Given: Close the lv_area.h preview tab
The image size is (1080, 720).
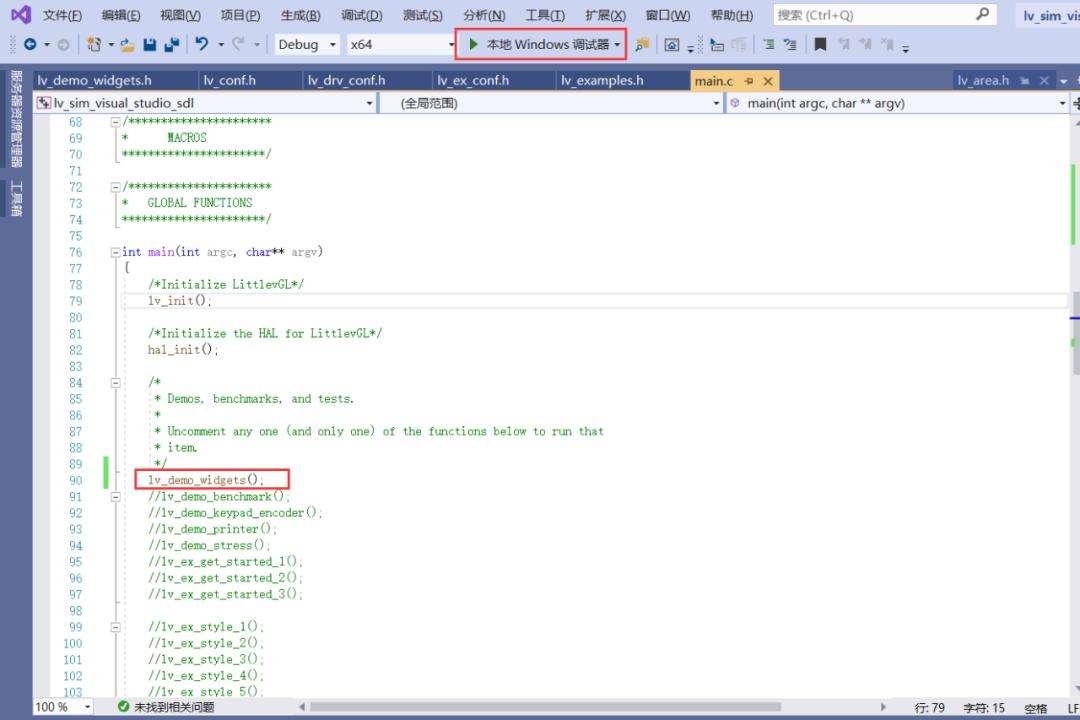Looking at the screenshot, I should [1044, 81].
